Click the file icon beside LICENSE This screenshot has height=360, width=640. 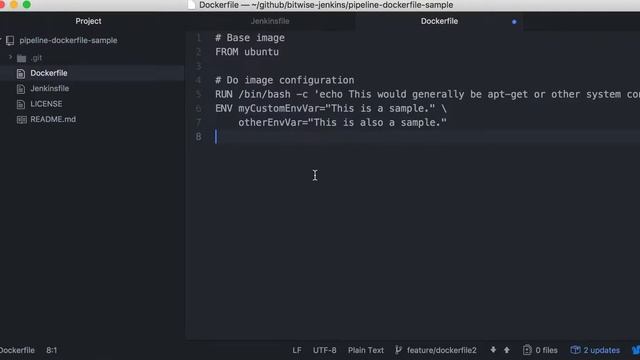(21, 104)
